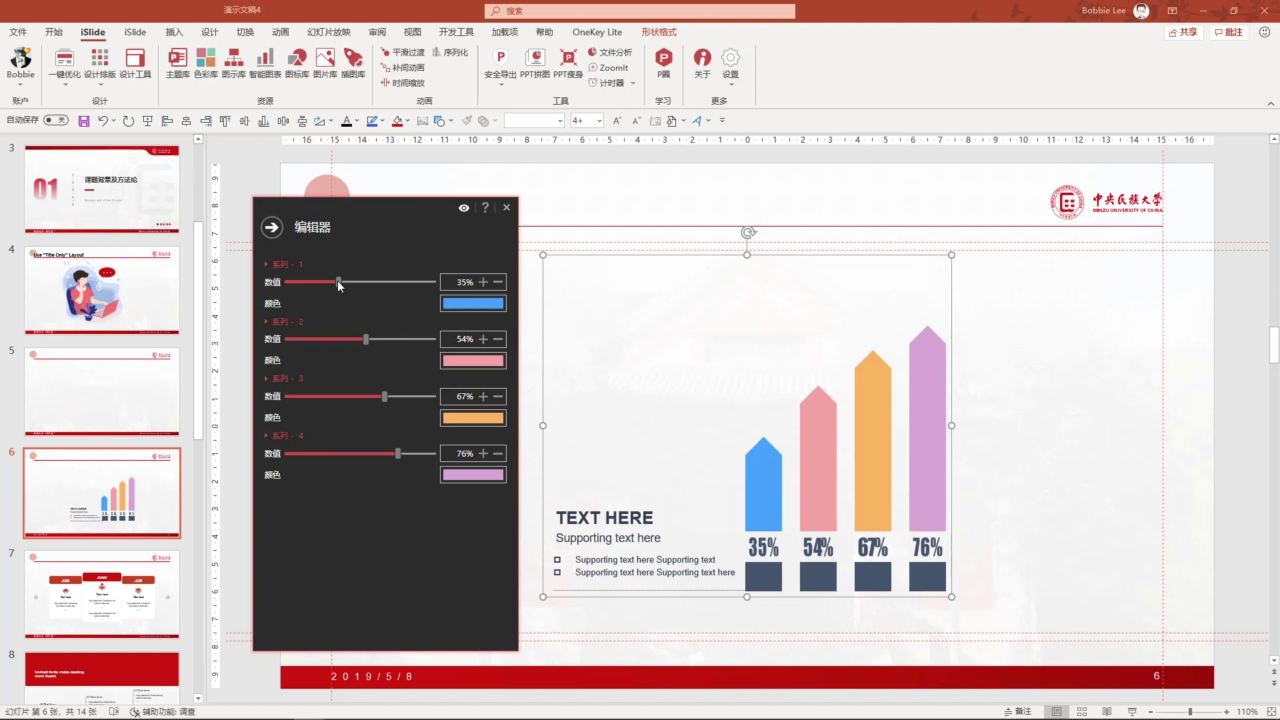Decrease series 1 value with minus button
The width and height of the screenshot is (1280, 720).
click(498, 282)
